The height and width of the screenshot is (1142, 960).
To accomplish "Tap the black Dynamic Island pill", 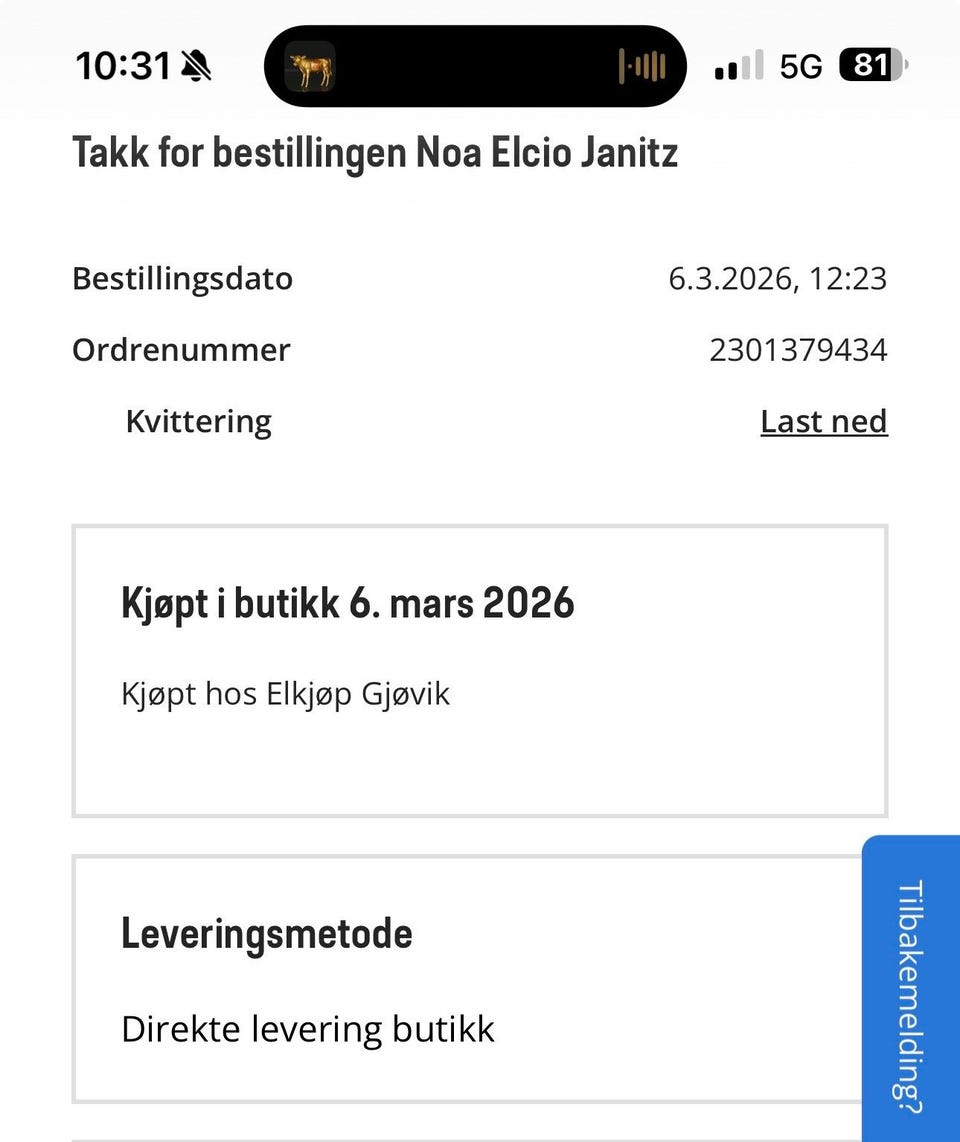I will tap(475, 66).
